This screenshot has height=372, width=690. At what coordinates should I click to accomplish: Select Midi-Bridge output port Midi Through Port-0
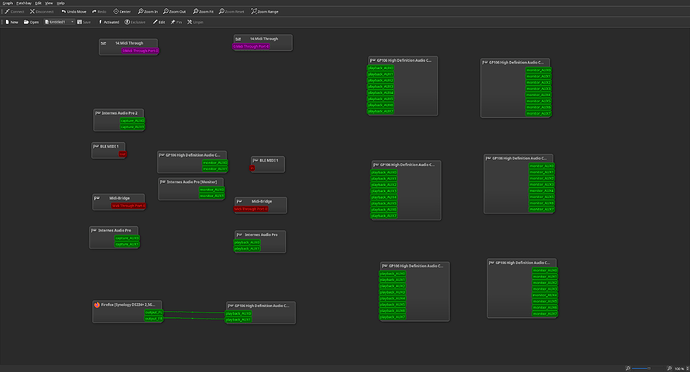(x=128, y=206)
